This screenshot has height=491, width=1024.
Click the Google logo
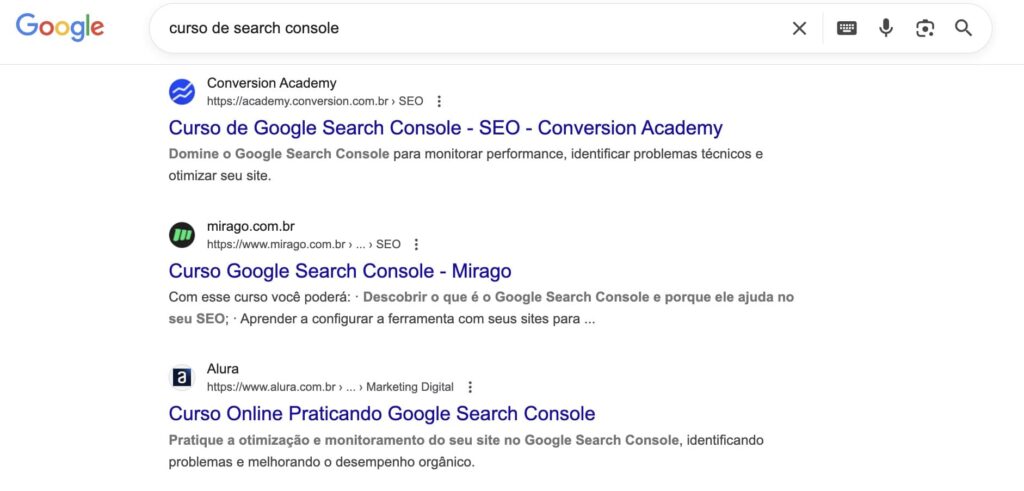[60, 28]
